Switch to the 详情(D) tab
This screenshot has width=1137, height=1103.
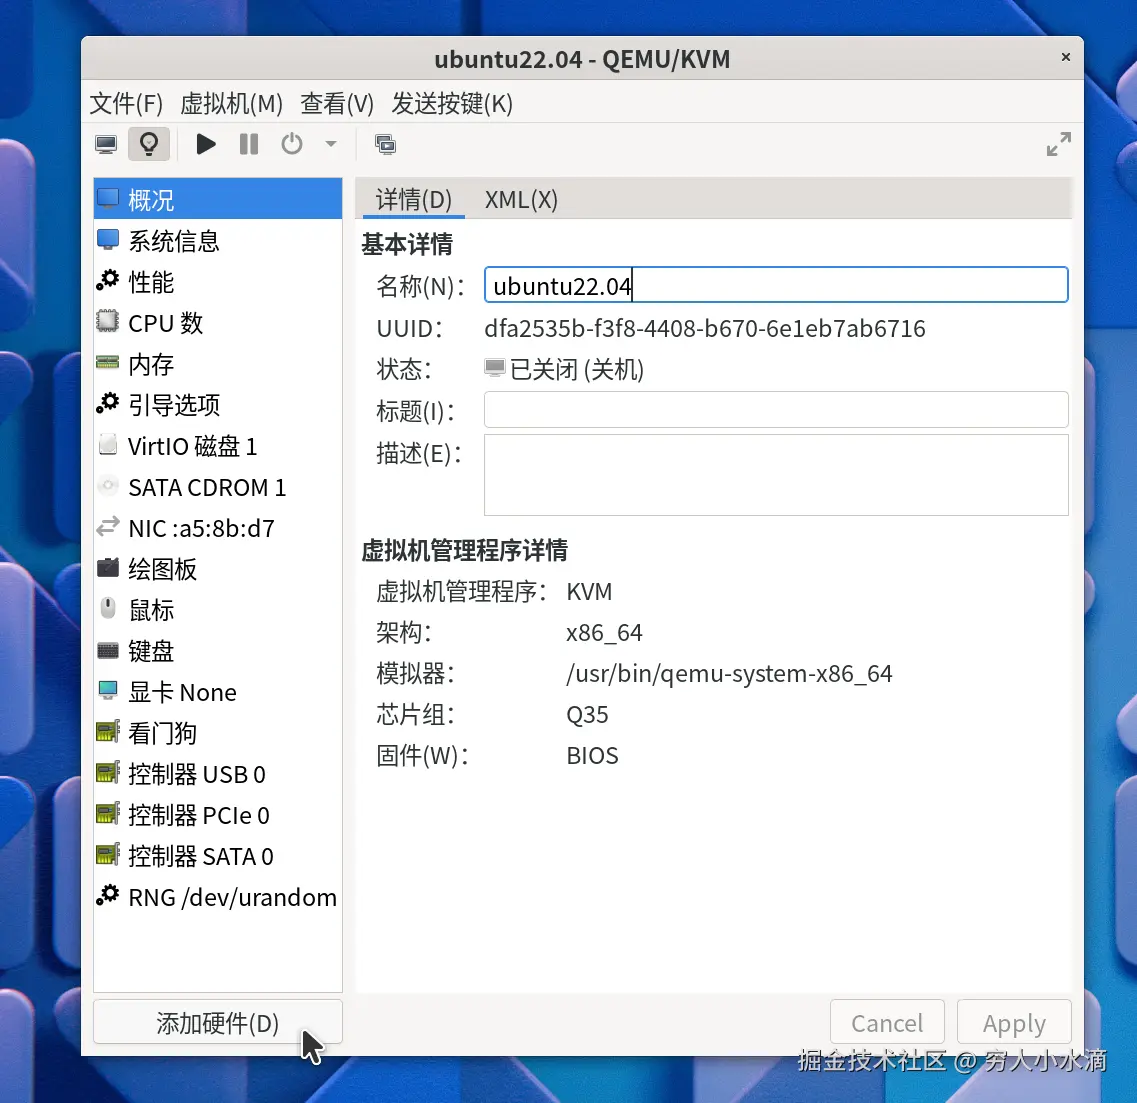coord(413,199)
